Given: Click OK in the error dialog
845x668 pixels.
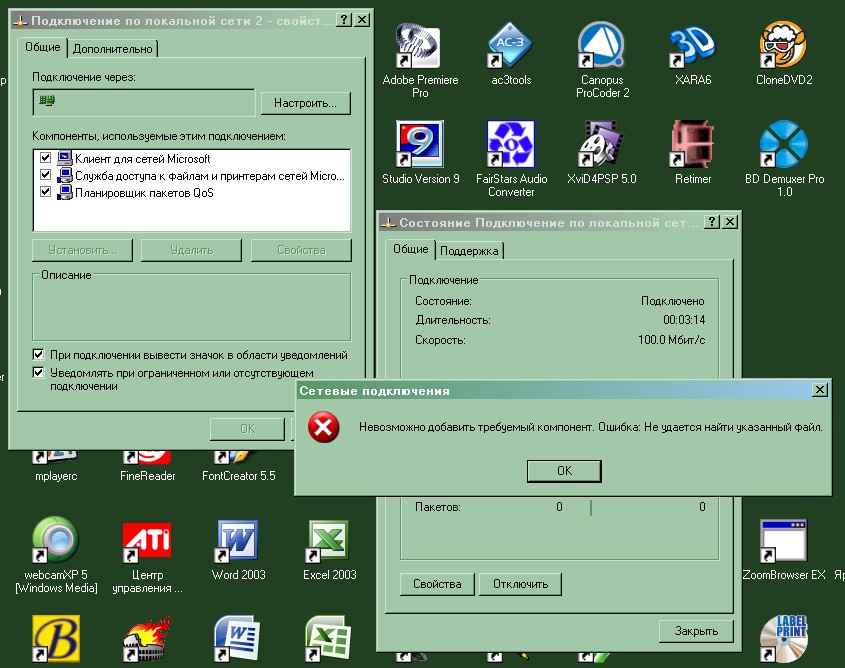Looking at the screenshot, I should (x=564, y=471).
